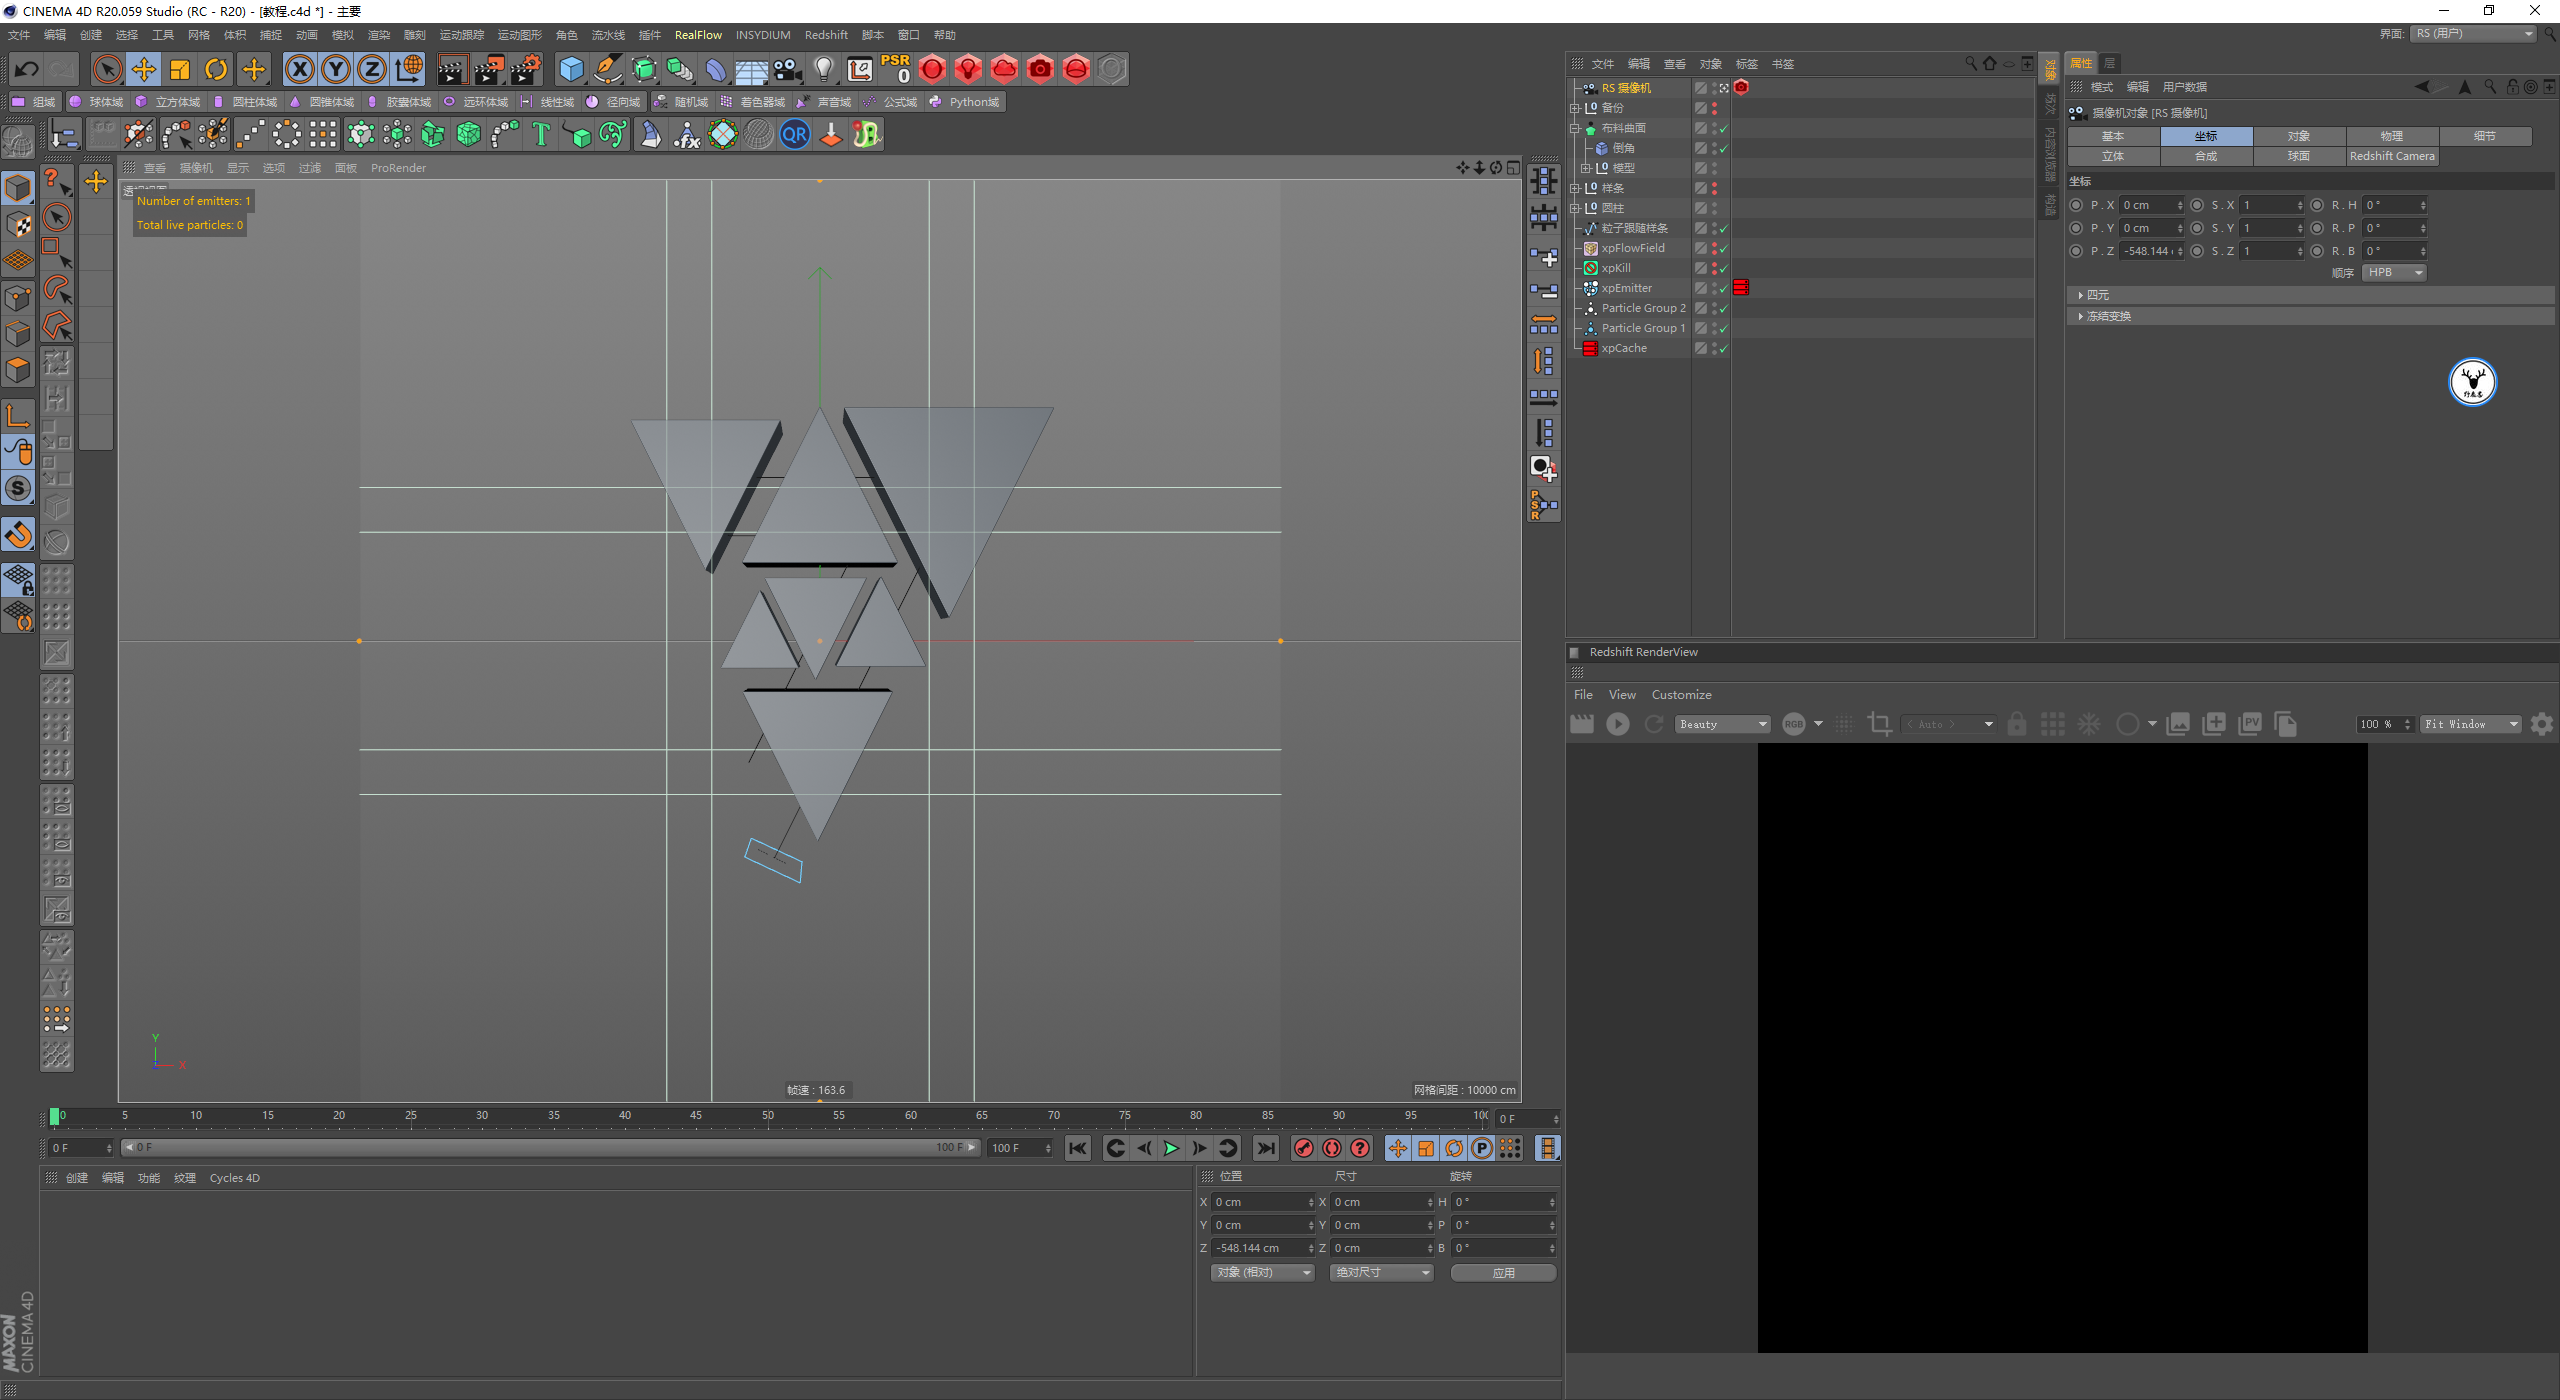Switch to the Redshift Camera tab
2560x1400 pixels.
2391,156
